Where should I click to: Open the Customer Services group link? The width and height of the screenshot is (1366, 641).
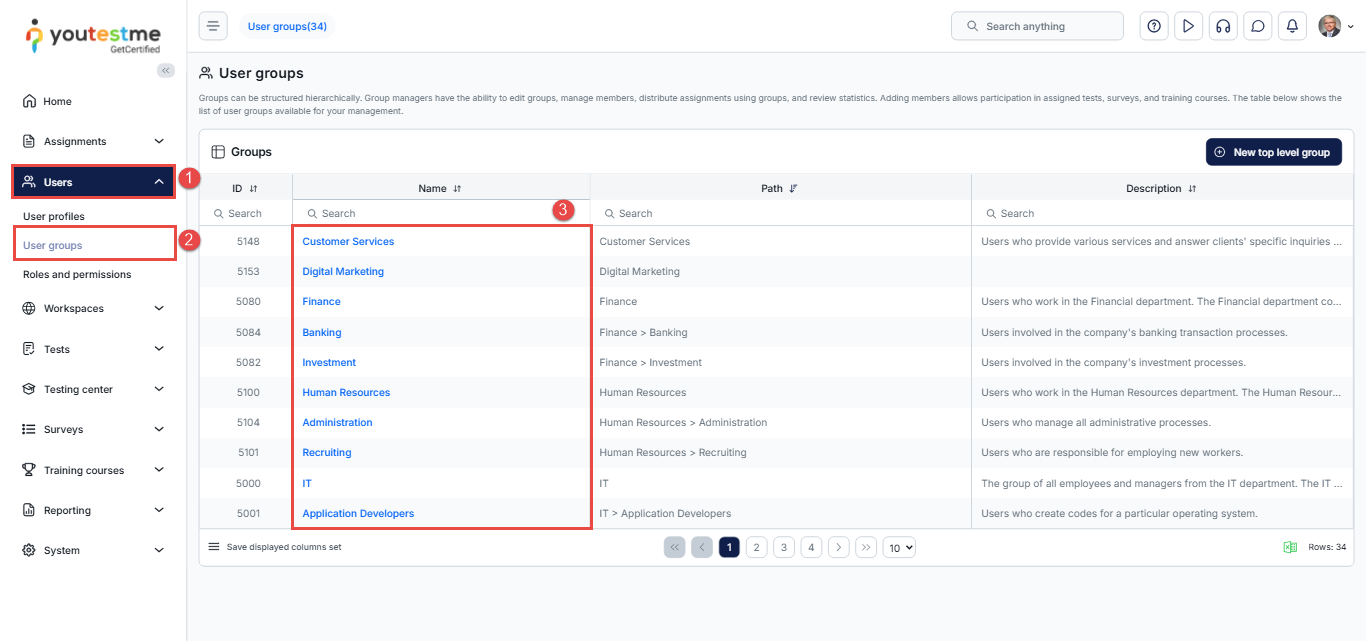coord(348,241)
